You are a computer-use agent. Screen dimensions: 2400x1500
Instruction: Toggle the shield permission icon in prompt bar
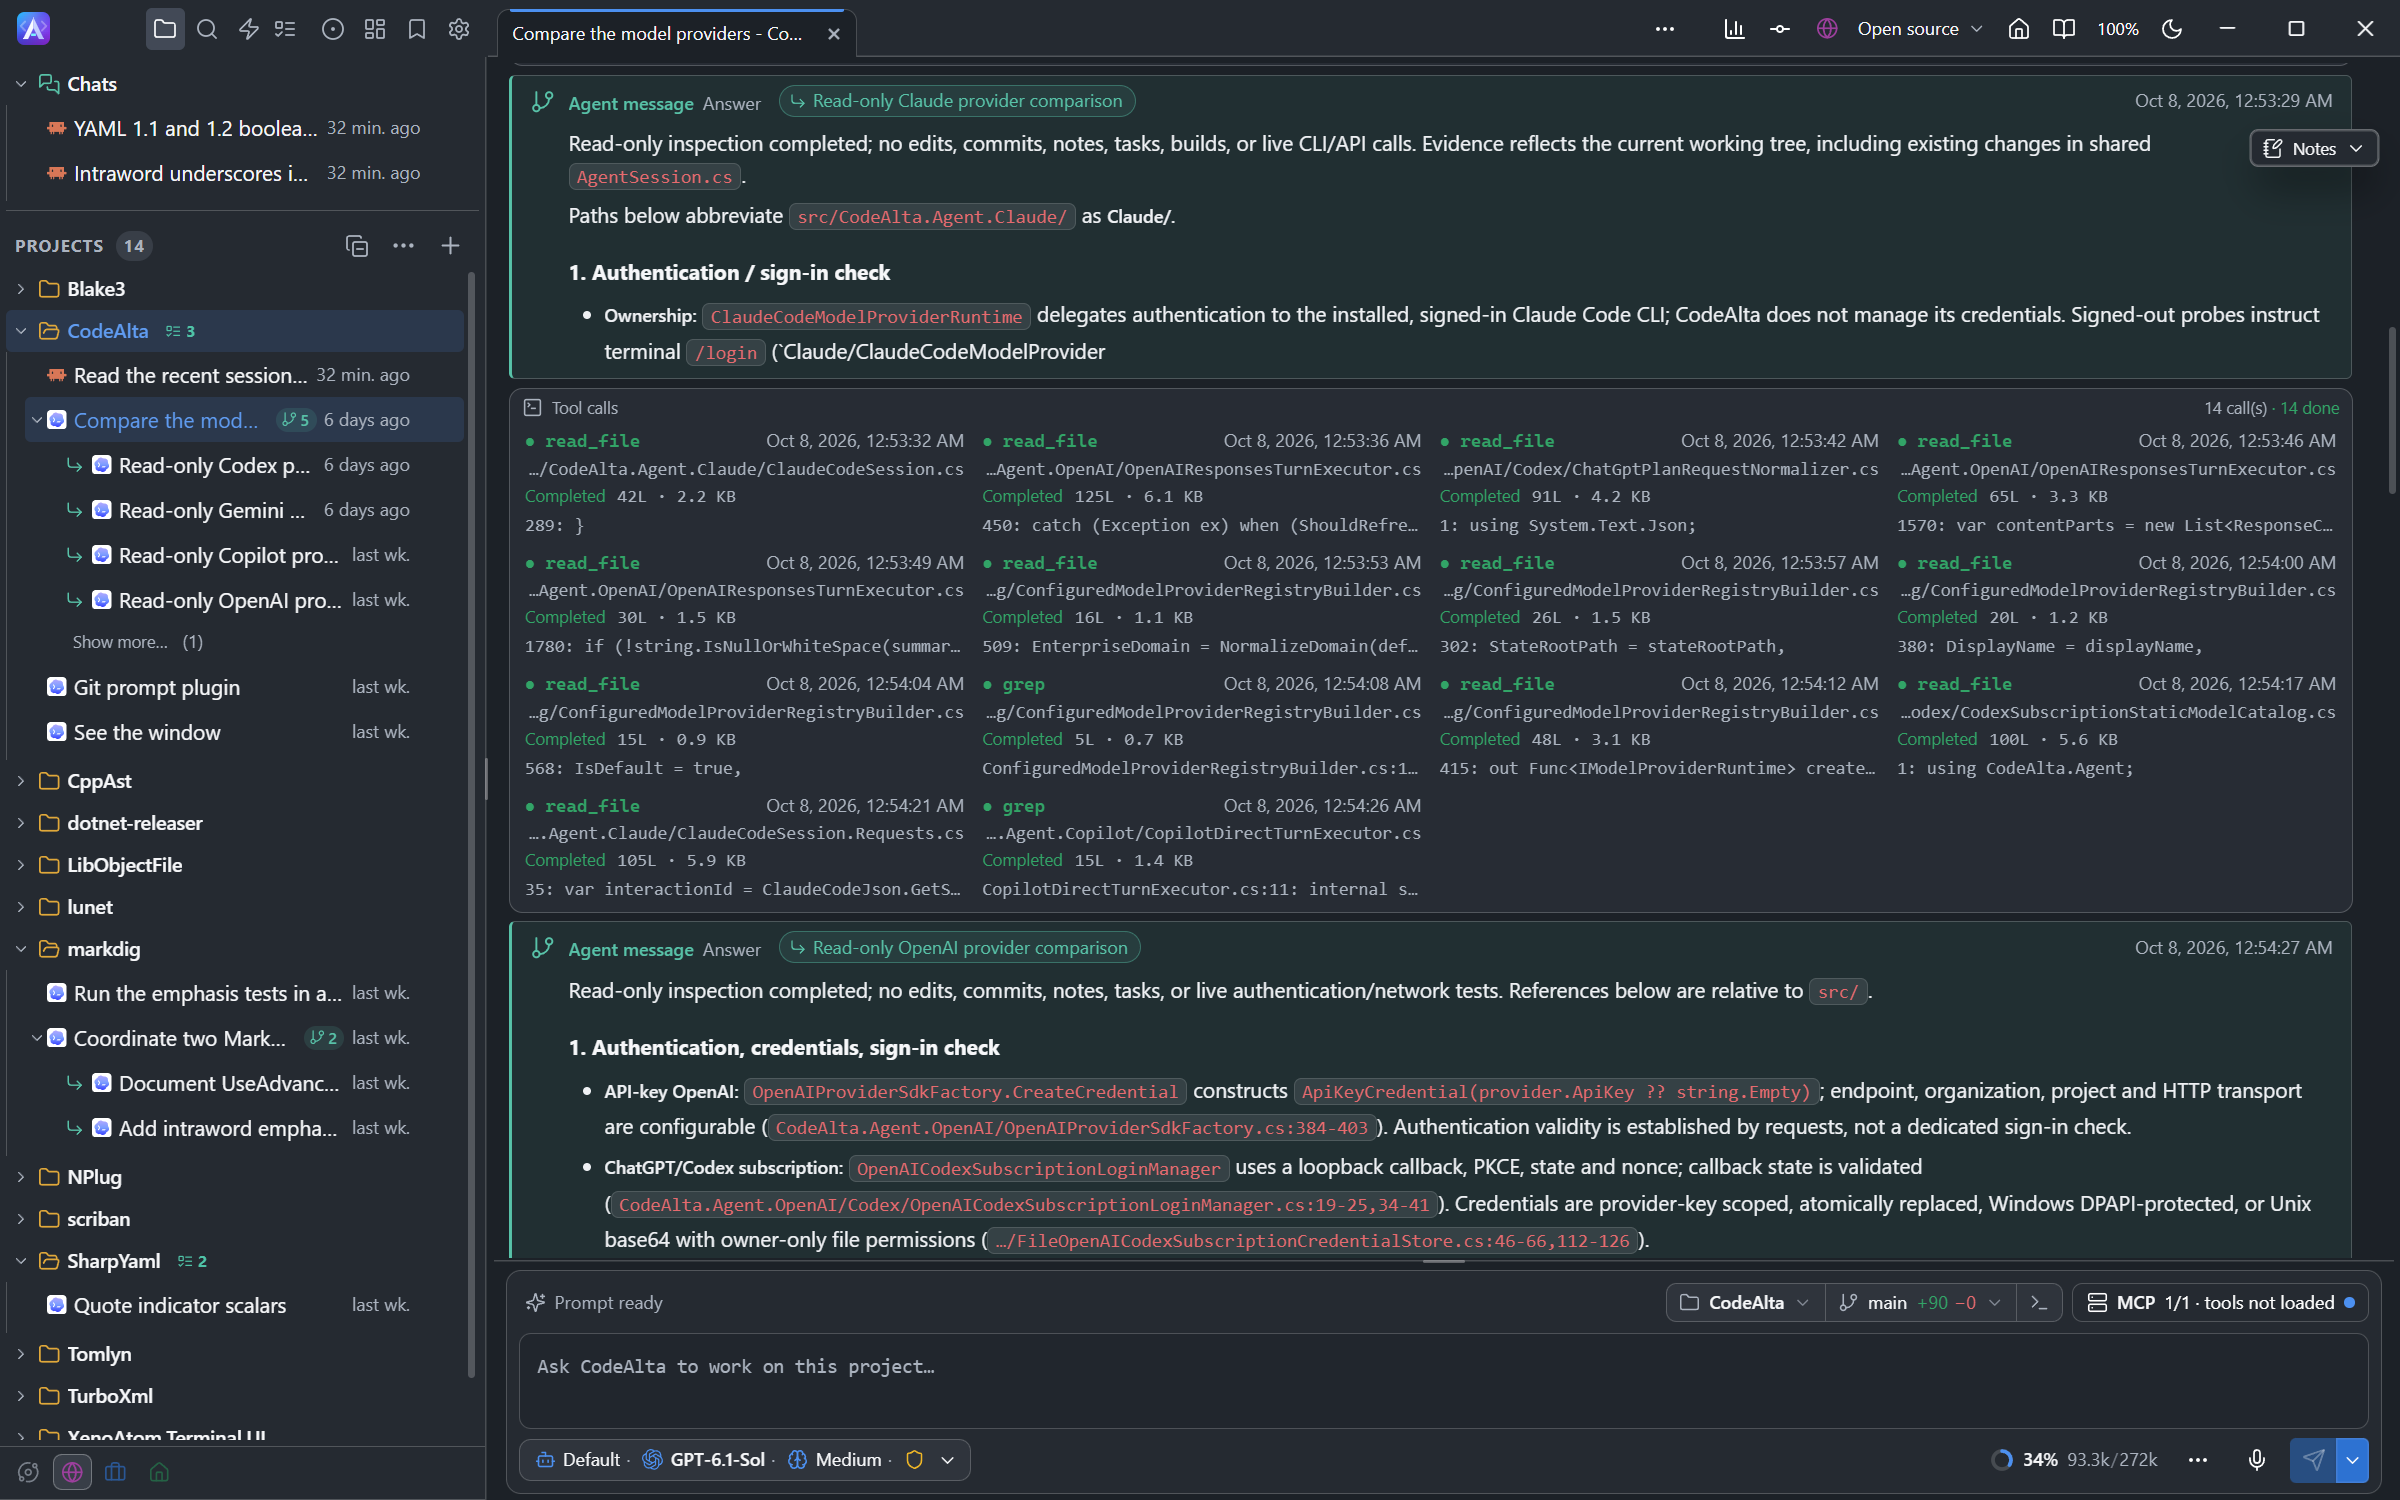(x=914, y=1460)
